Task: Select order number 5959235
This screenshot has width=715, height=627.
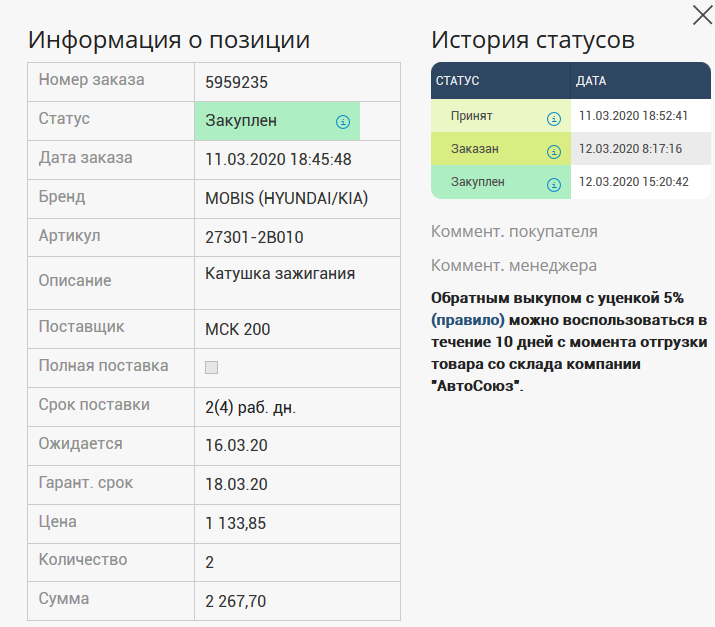Action: point(236,82)
